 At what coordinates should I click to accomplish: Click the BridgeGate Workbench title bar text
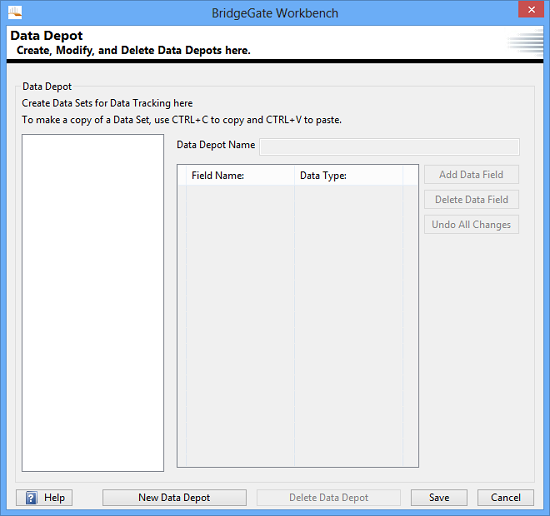tap(275, 13)
